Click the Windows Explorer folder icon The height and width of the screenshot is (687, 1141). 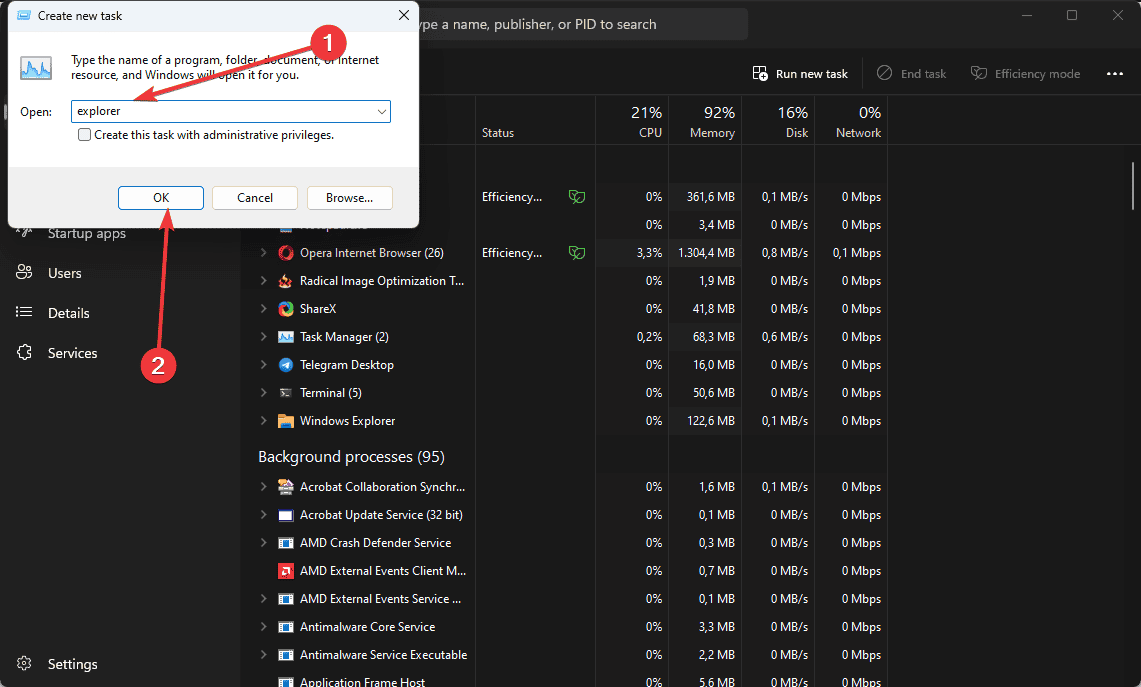pyautogui.click(x=286, y=421)
